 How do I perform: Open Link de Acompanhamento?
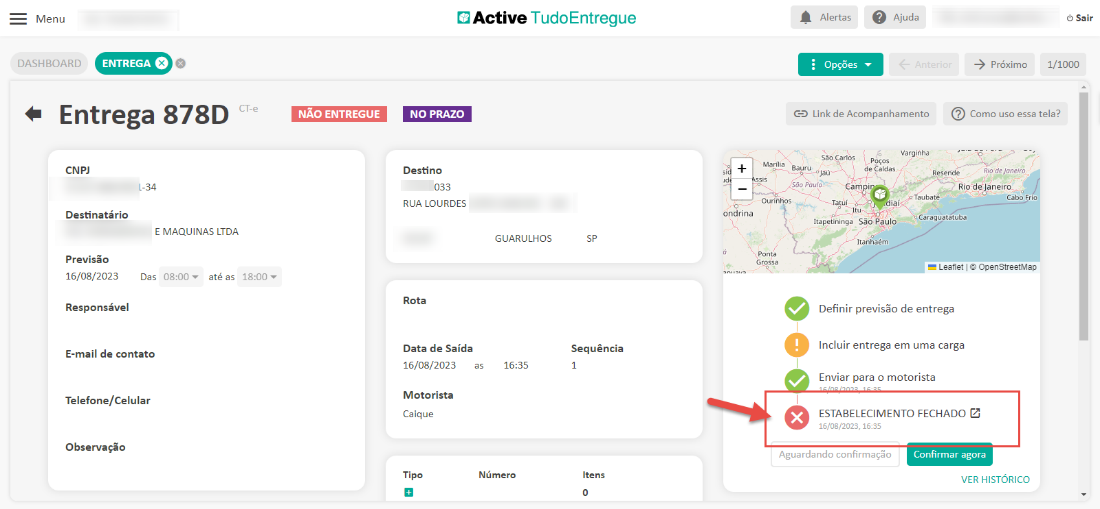(x=861, y=114)
